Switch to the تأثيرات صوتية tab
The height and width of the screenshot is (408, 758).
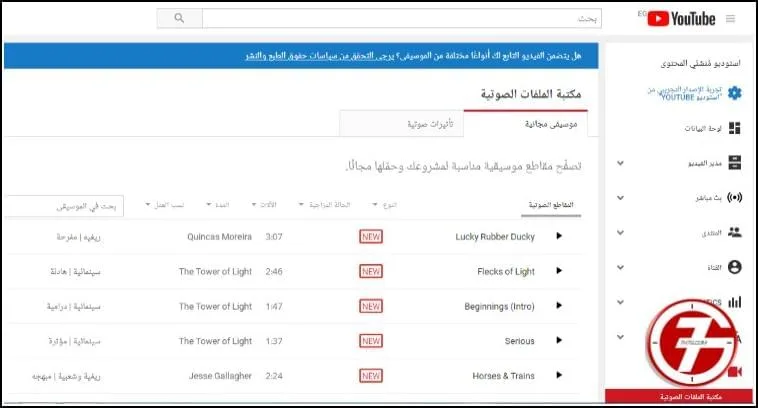(402, 124)
